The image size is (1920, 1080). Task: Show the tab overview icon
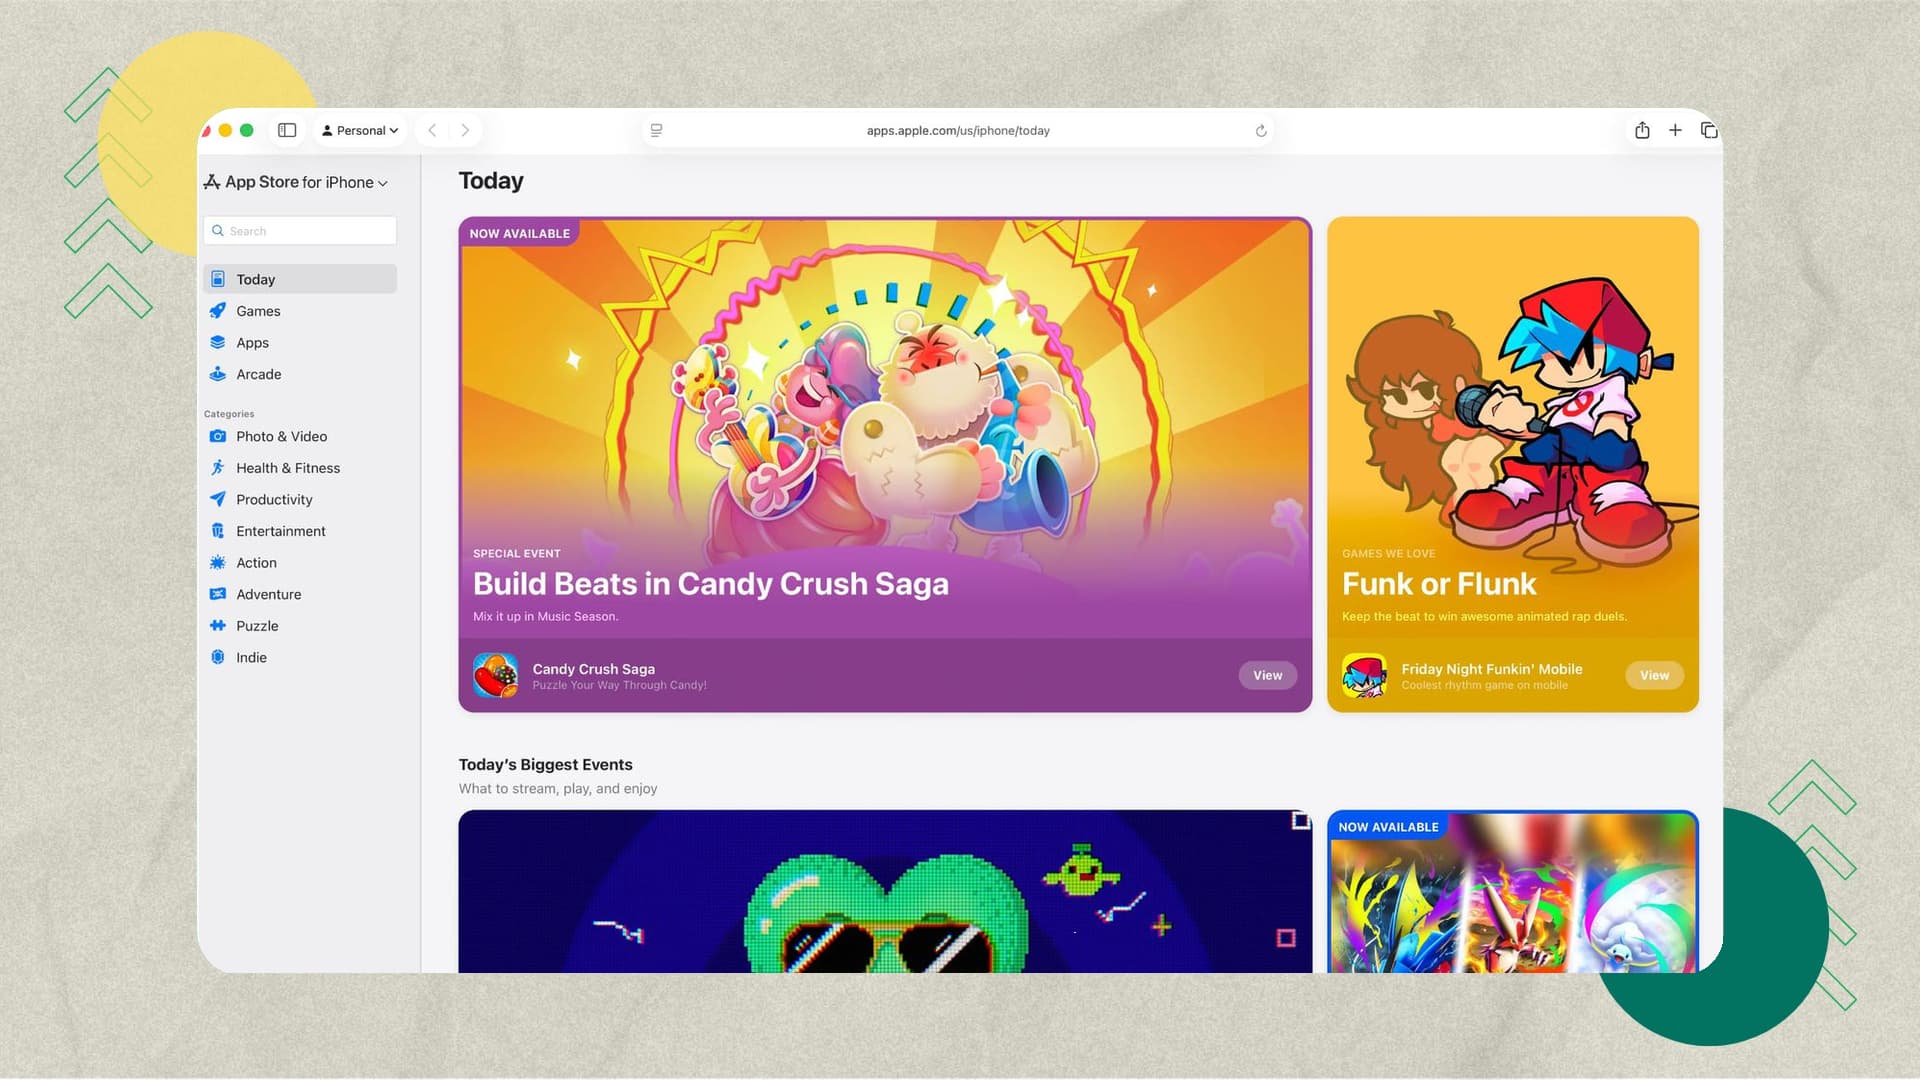click(x=1709, y=130)
